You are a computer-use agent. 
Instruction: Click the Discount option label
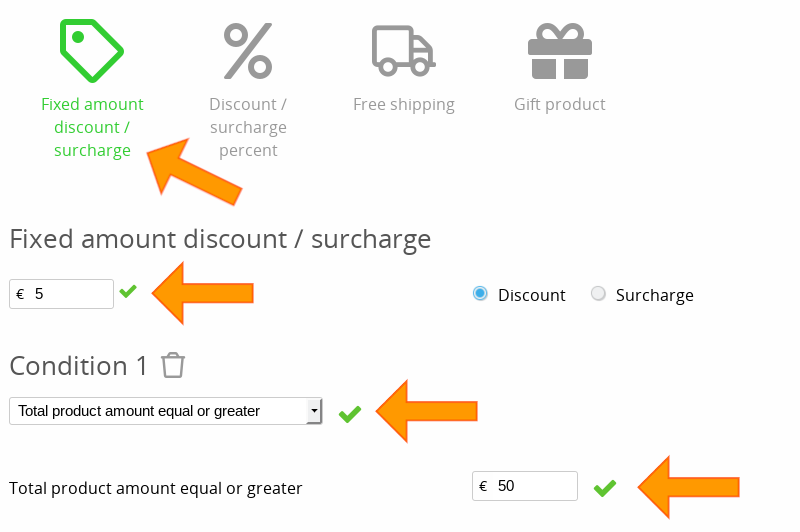(x=531, y=295)
